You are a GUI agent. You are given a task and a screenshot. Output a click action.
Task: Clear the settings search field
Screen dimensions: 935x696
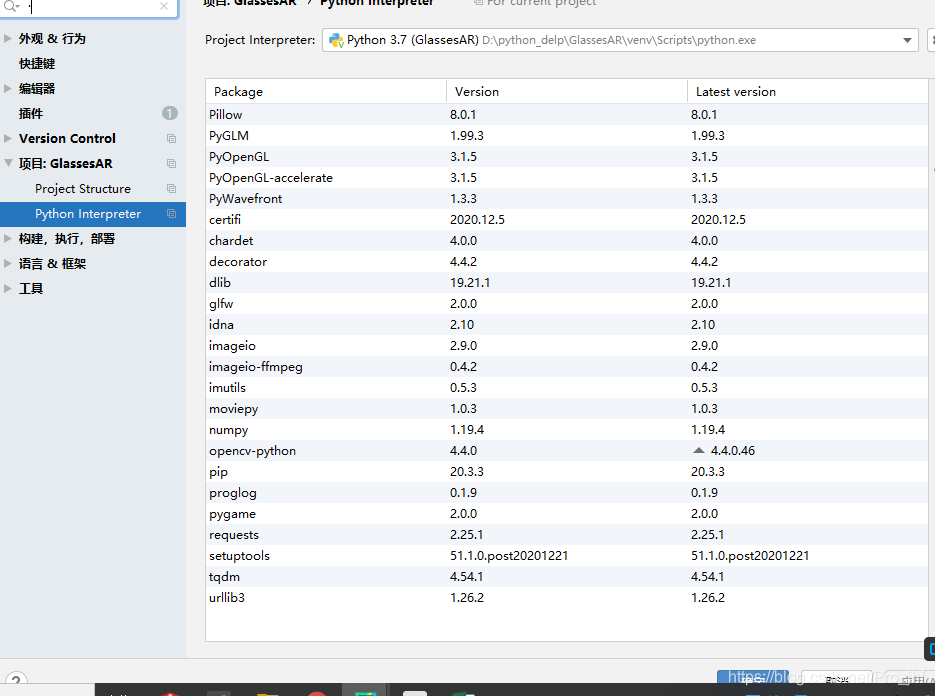click(164, 6)
